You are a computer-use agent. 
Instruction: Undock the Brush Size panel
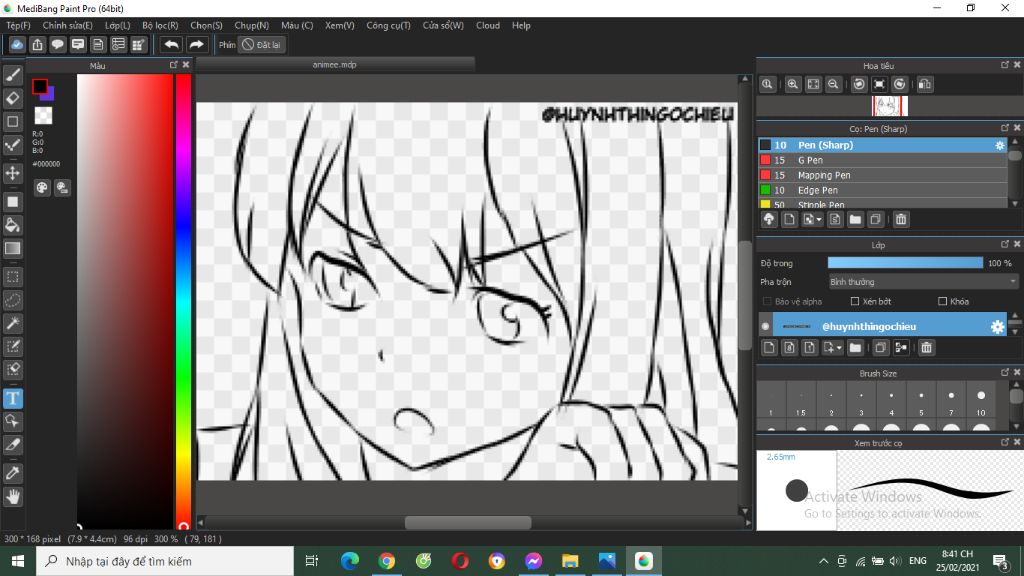[x=1005, y=372]
